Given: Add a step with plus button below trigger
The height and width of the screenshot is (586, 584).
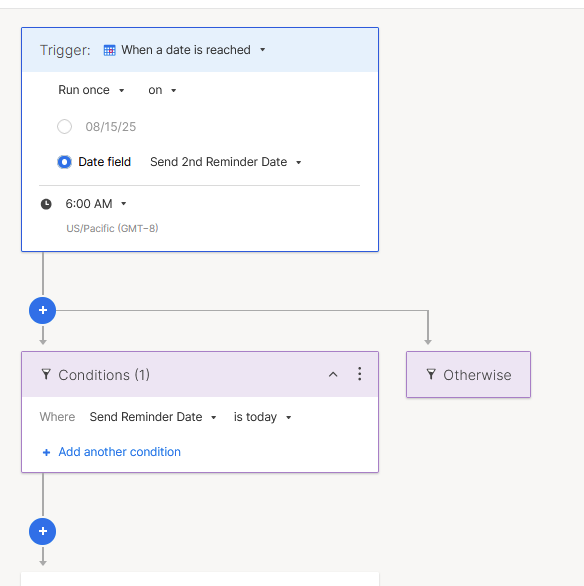Looking at the screenshot, I should 43,310.
